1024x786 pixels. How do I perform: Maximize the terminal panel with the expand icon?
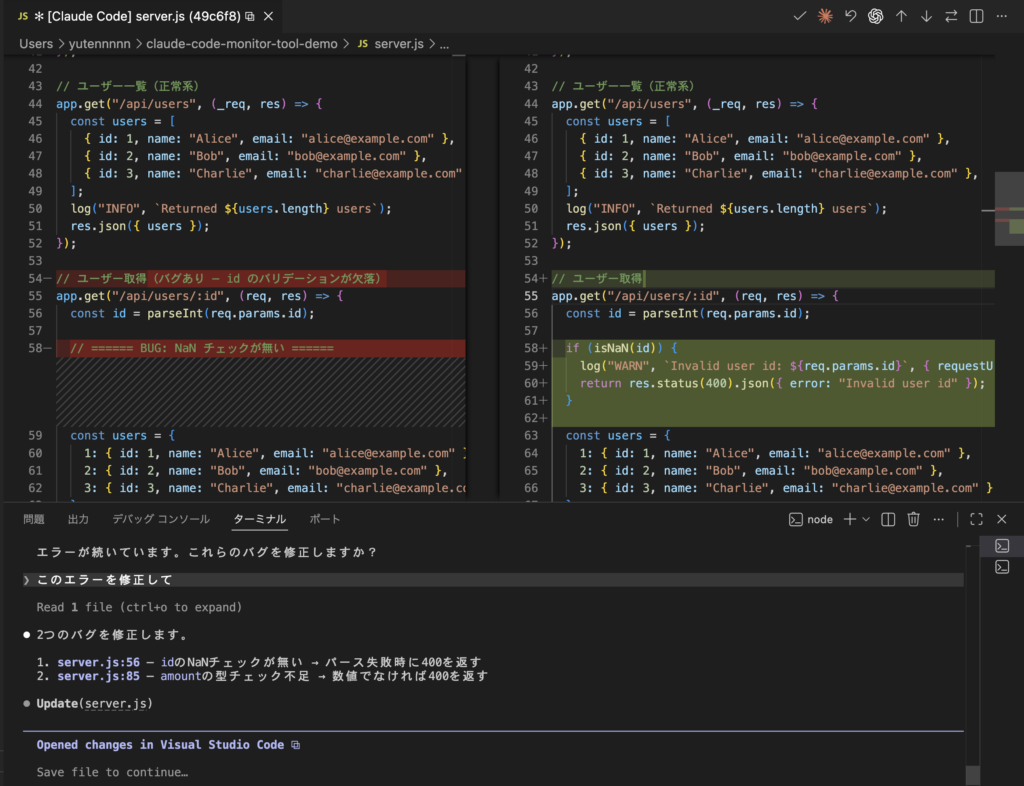975,519
